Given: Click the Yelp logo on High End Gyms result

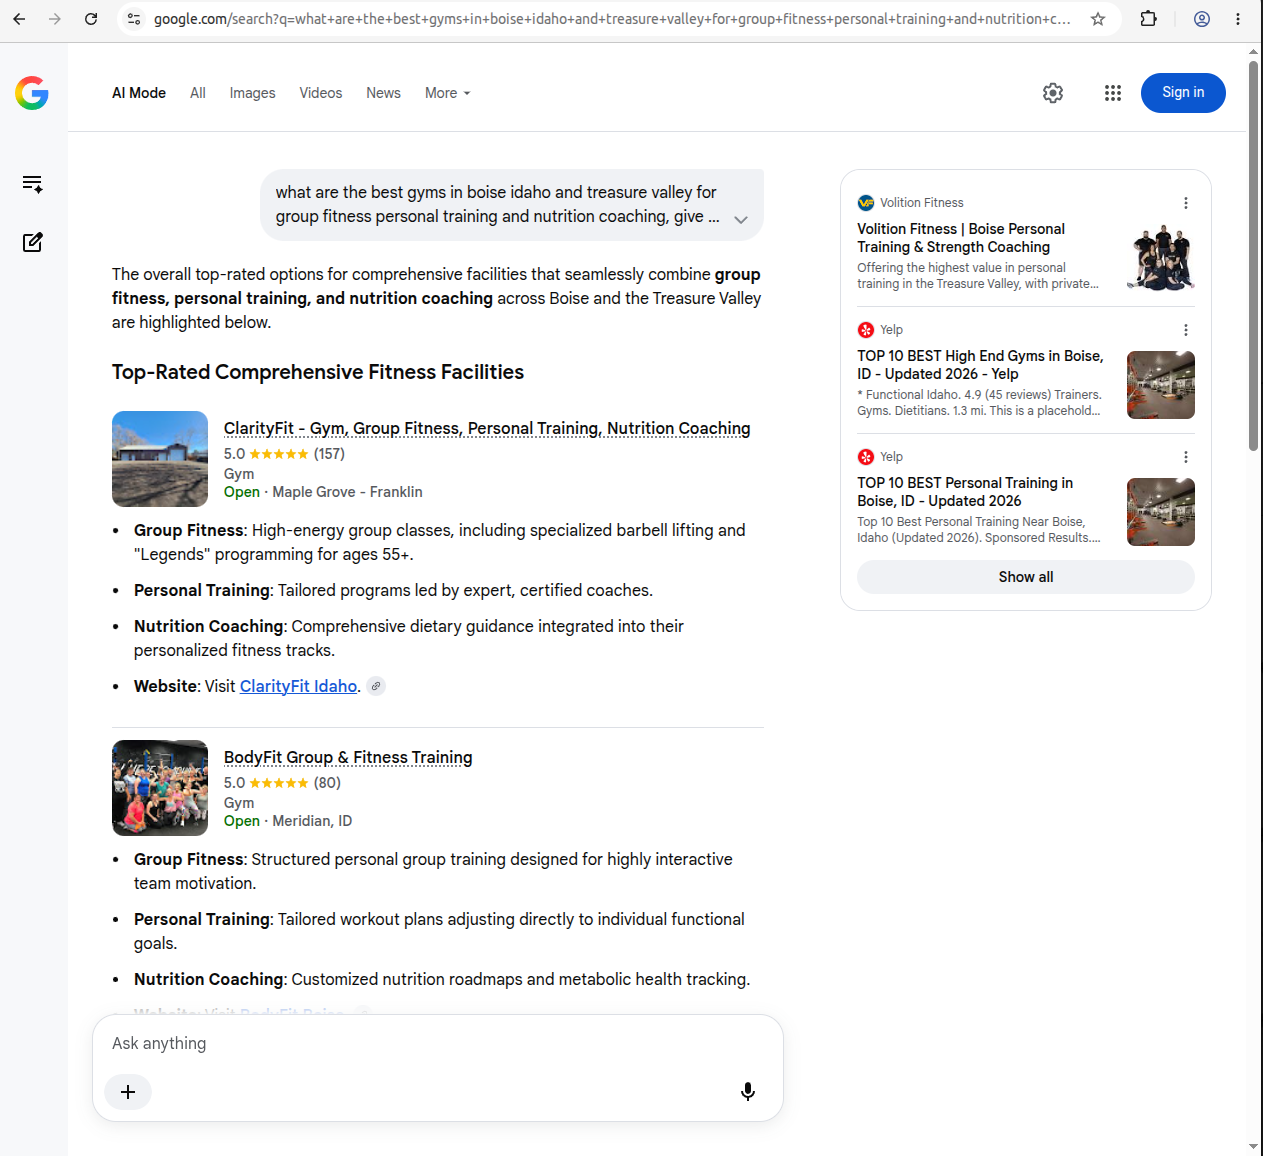Looking at the screenshot, I should pyautogui.click(x=866, y=330).
